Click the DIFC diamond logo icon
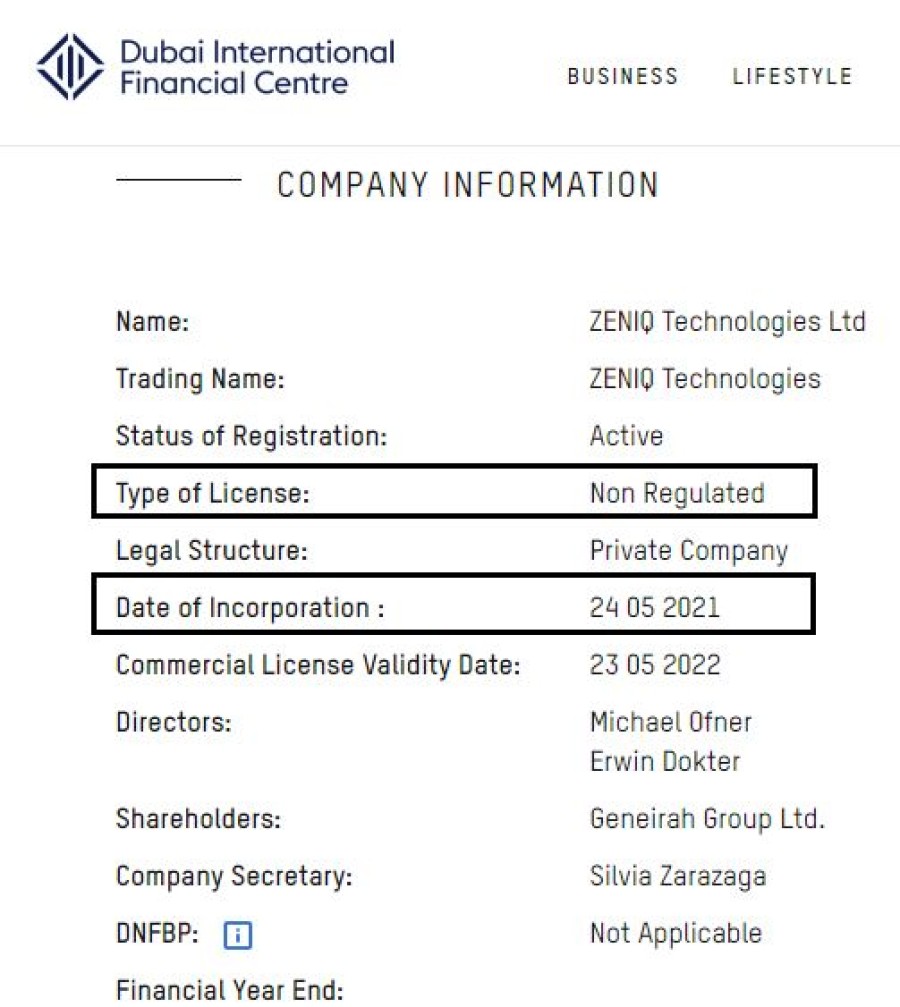900x1007 pixels. 70,67
